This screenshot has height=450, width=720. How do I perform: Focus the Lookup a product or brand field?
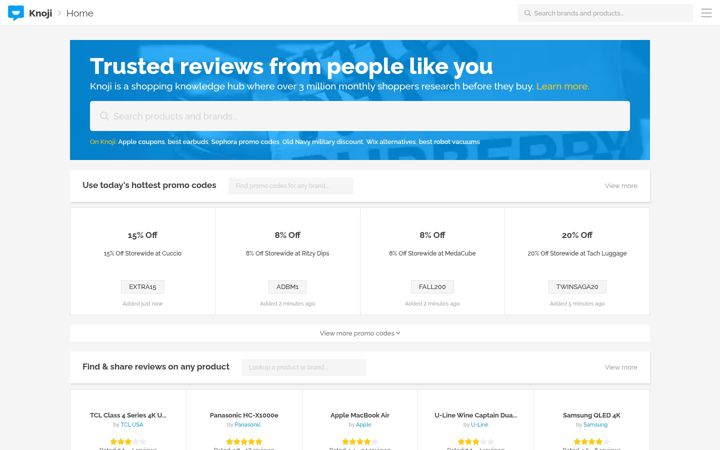304,367
